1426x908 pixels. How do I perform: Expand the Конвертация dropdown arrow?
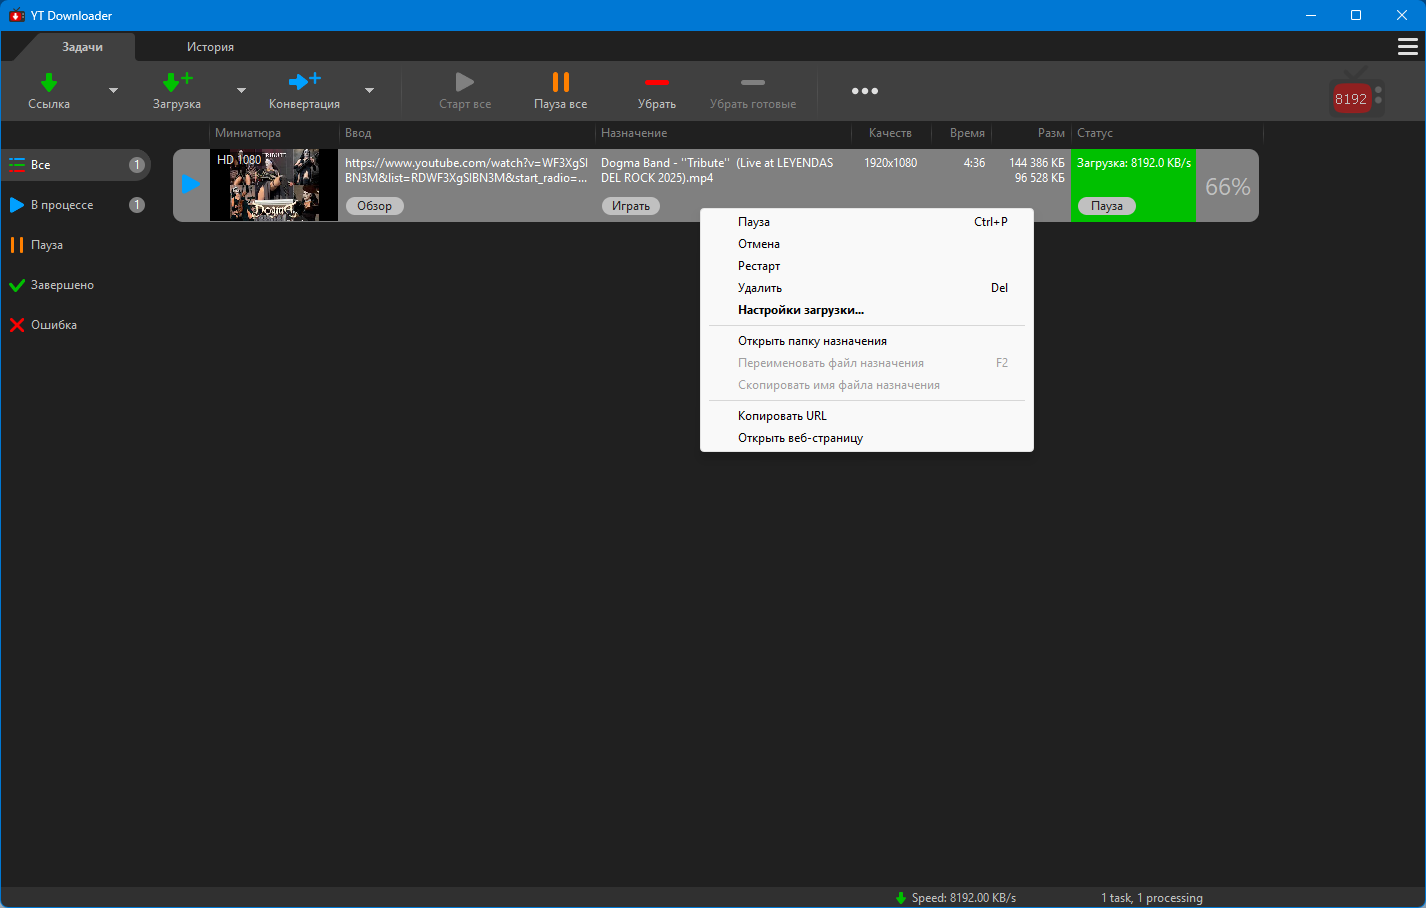click(x=369, y=91)
